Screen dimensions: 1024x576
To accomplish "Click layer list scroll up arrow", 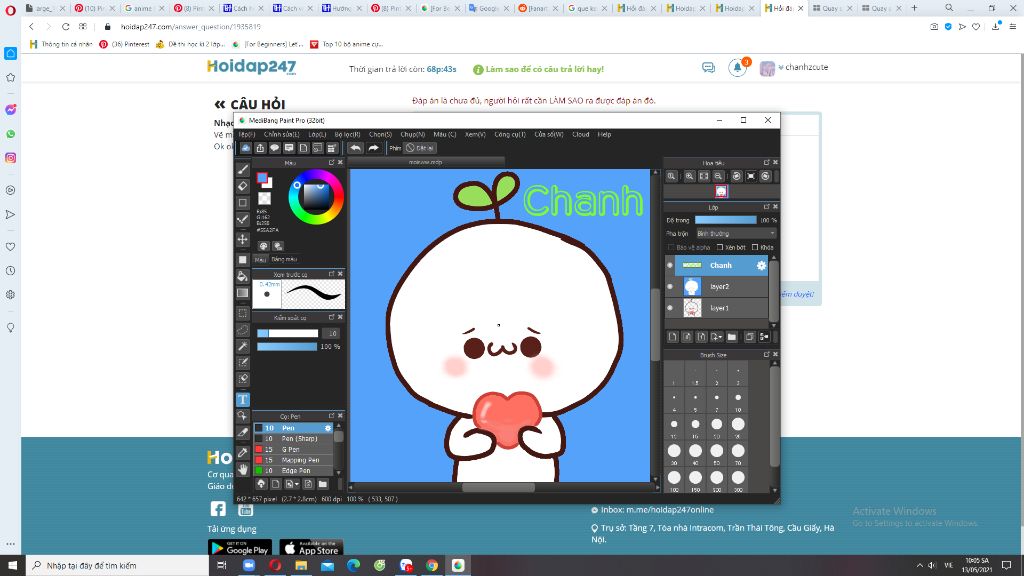I will click(773, 257).
